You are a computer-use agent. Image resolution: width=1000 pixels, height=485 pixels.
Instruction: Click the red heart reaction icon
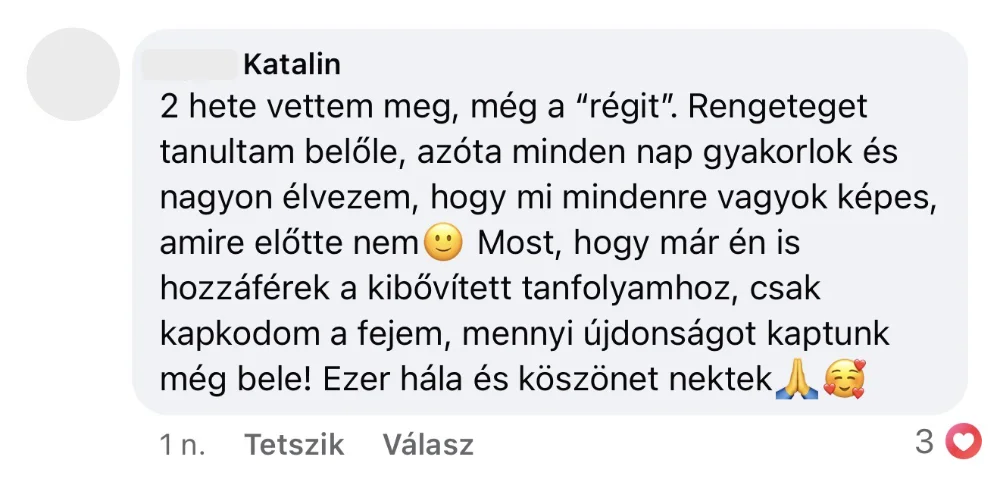(x=963, y=441)
